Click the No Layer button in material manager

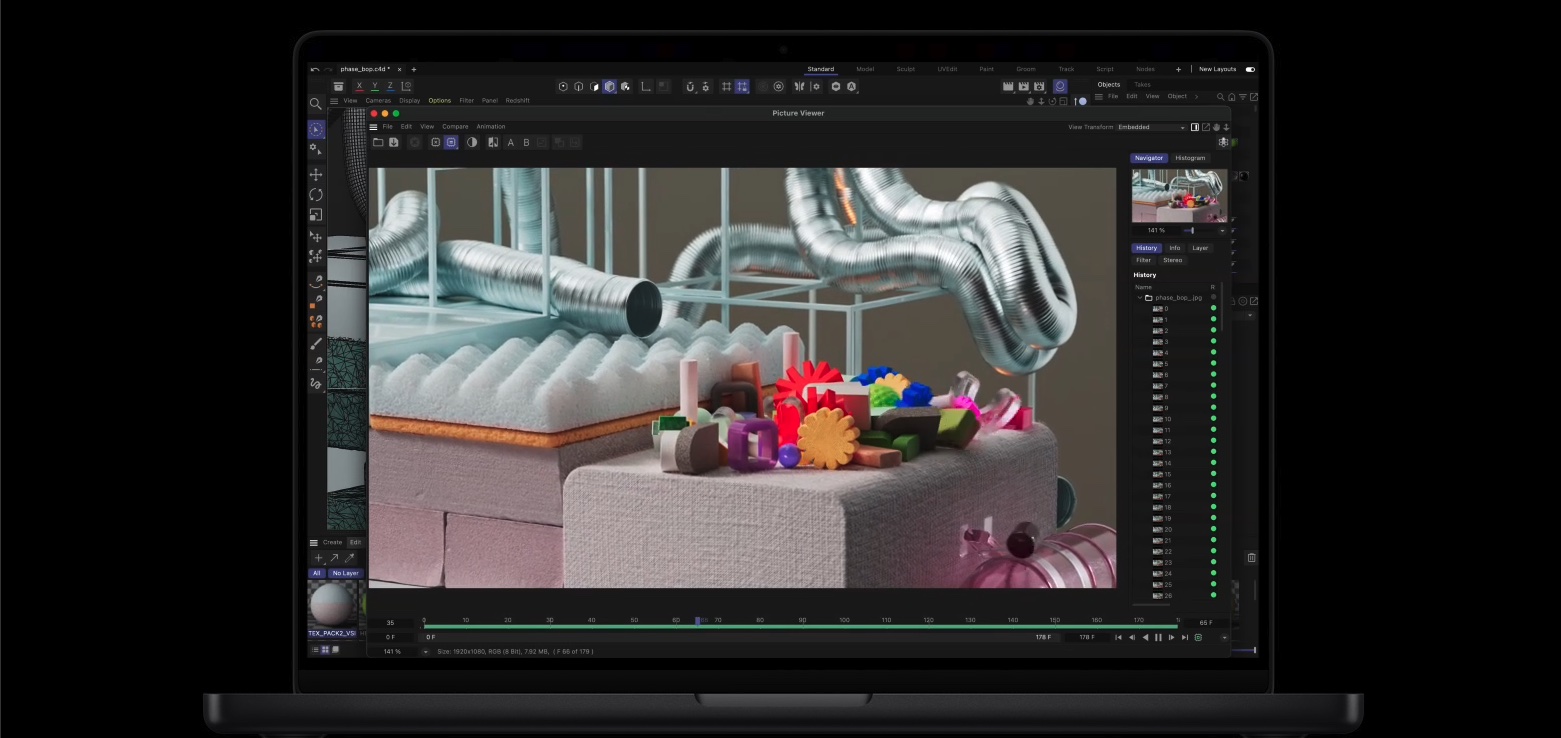[x=345, y=574]
